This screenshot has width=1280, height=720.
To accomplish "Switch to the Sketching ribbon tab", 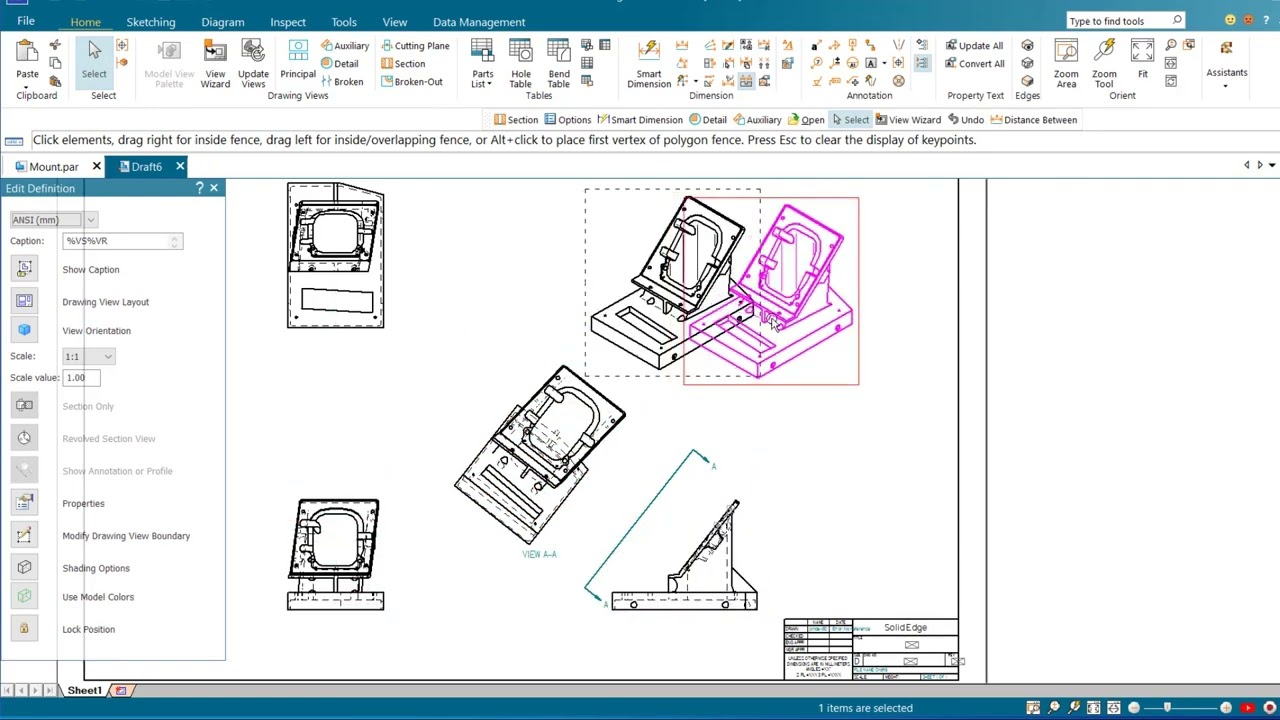I will click(151, 22).
